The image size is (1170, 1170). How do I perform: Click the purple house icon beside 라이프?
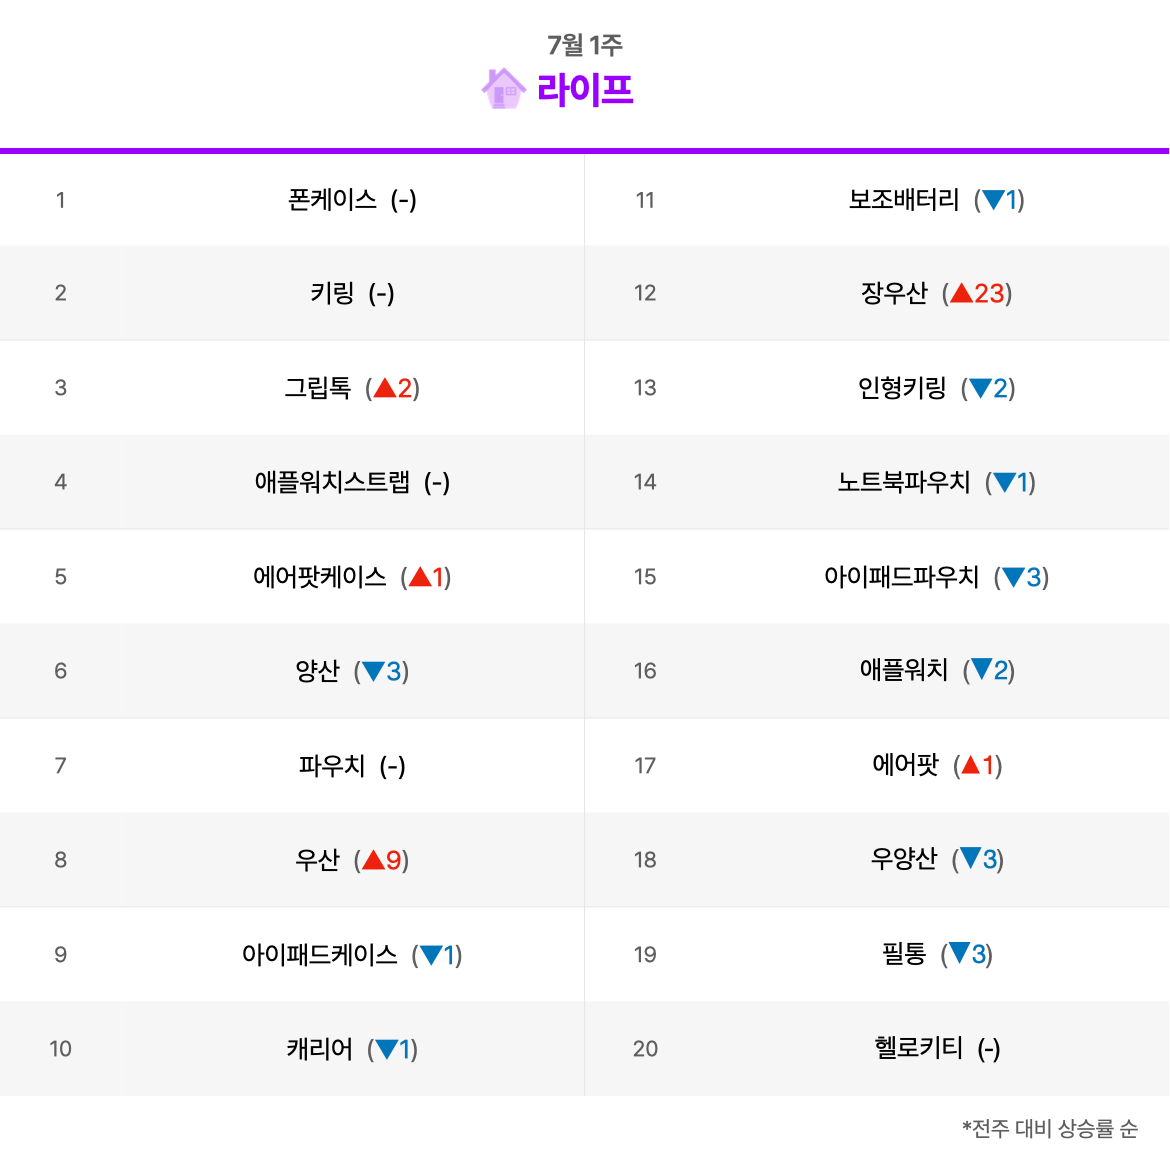click(x=503, y=89)
